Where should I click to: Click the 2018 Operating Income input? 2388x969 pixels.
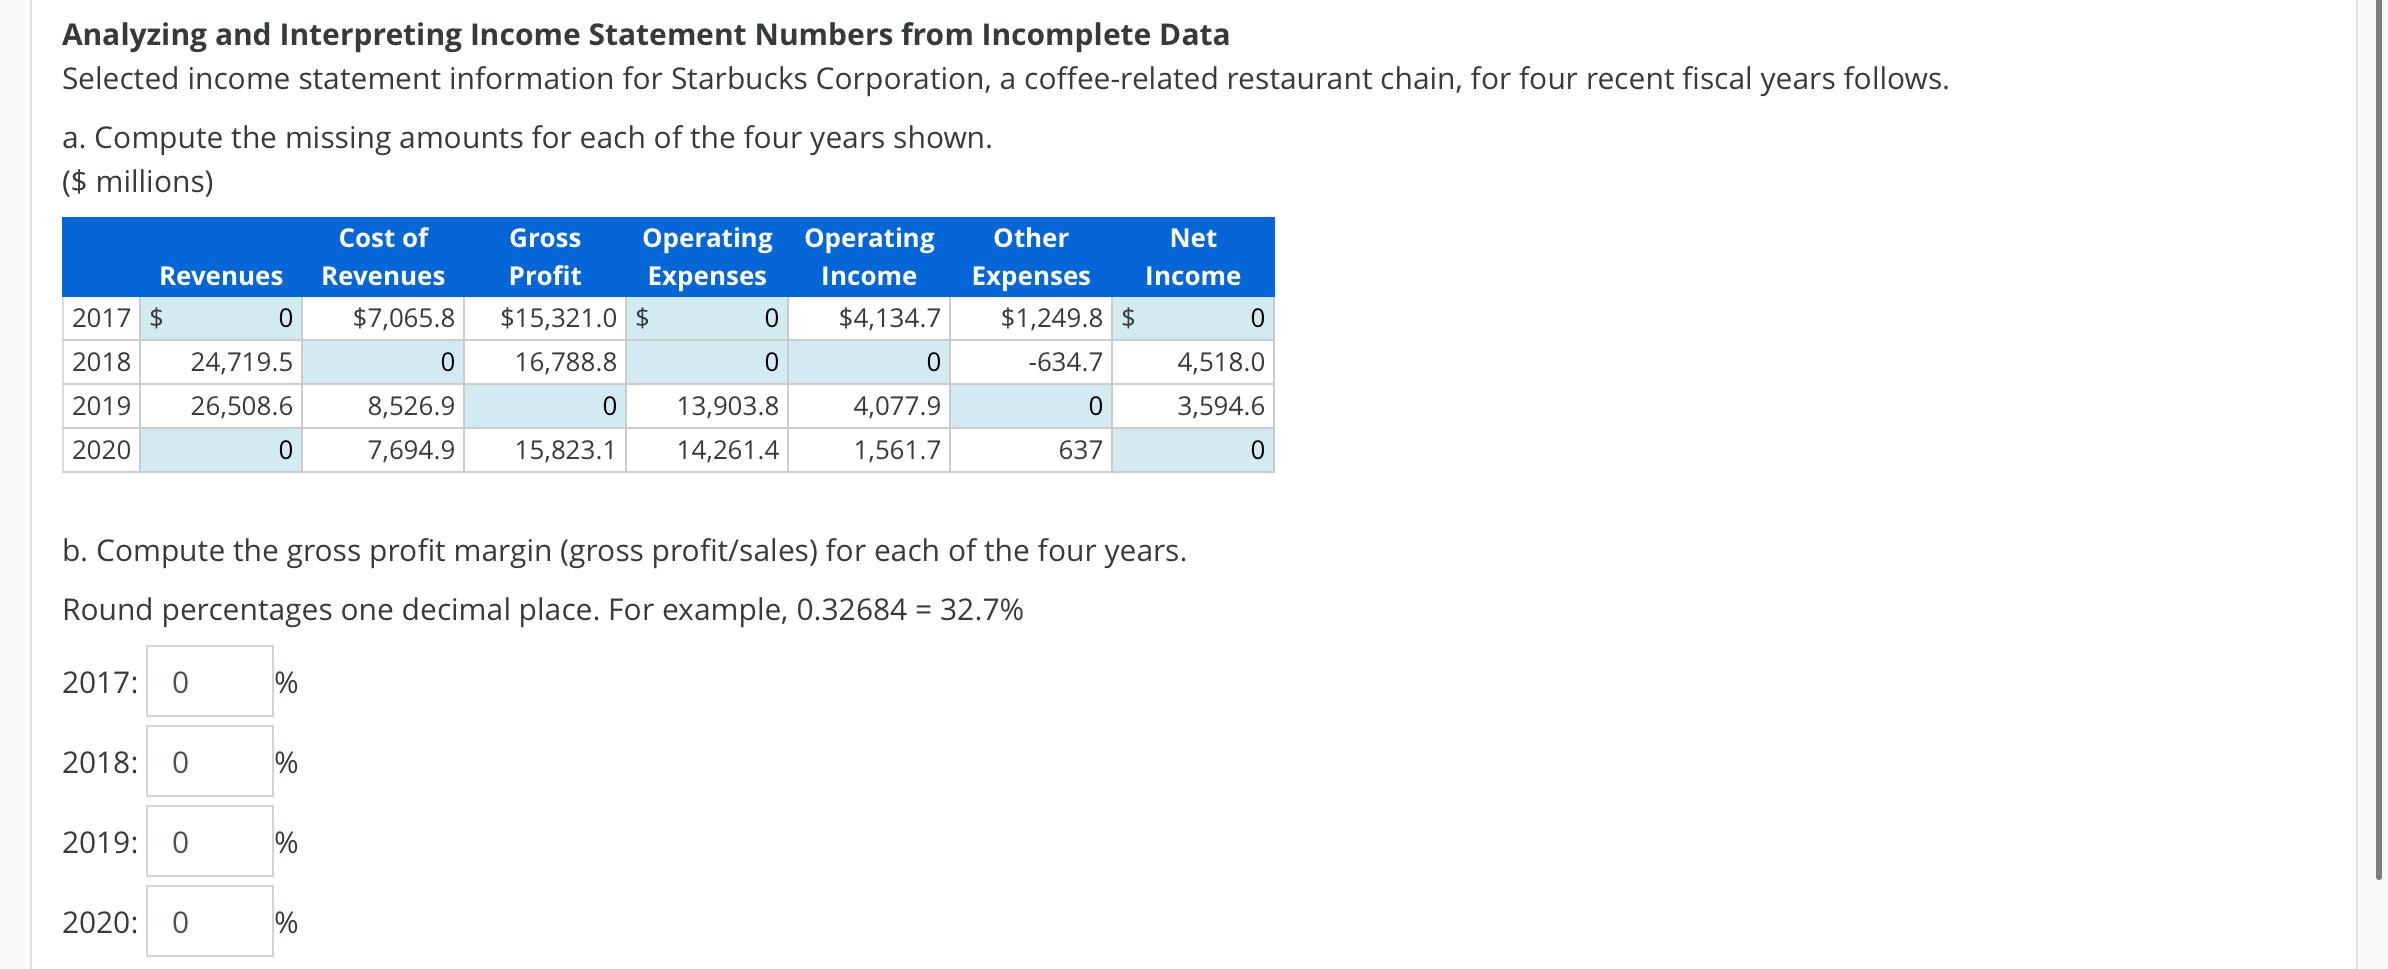point(869,362)
